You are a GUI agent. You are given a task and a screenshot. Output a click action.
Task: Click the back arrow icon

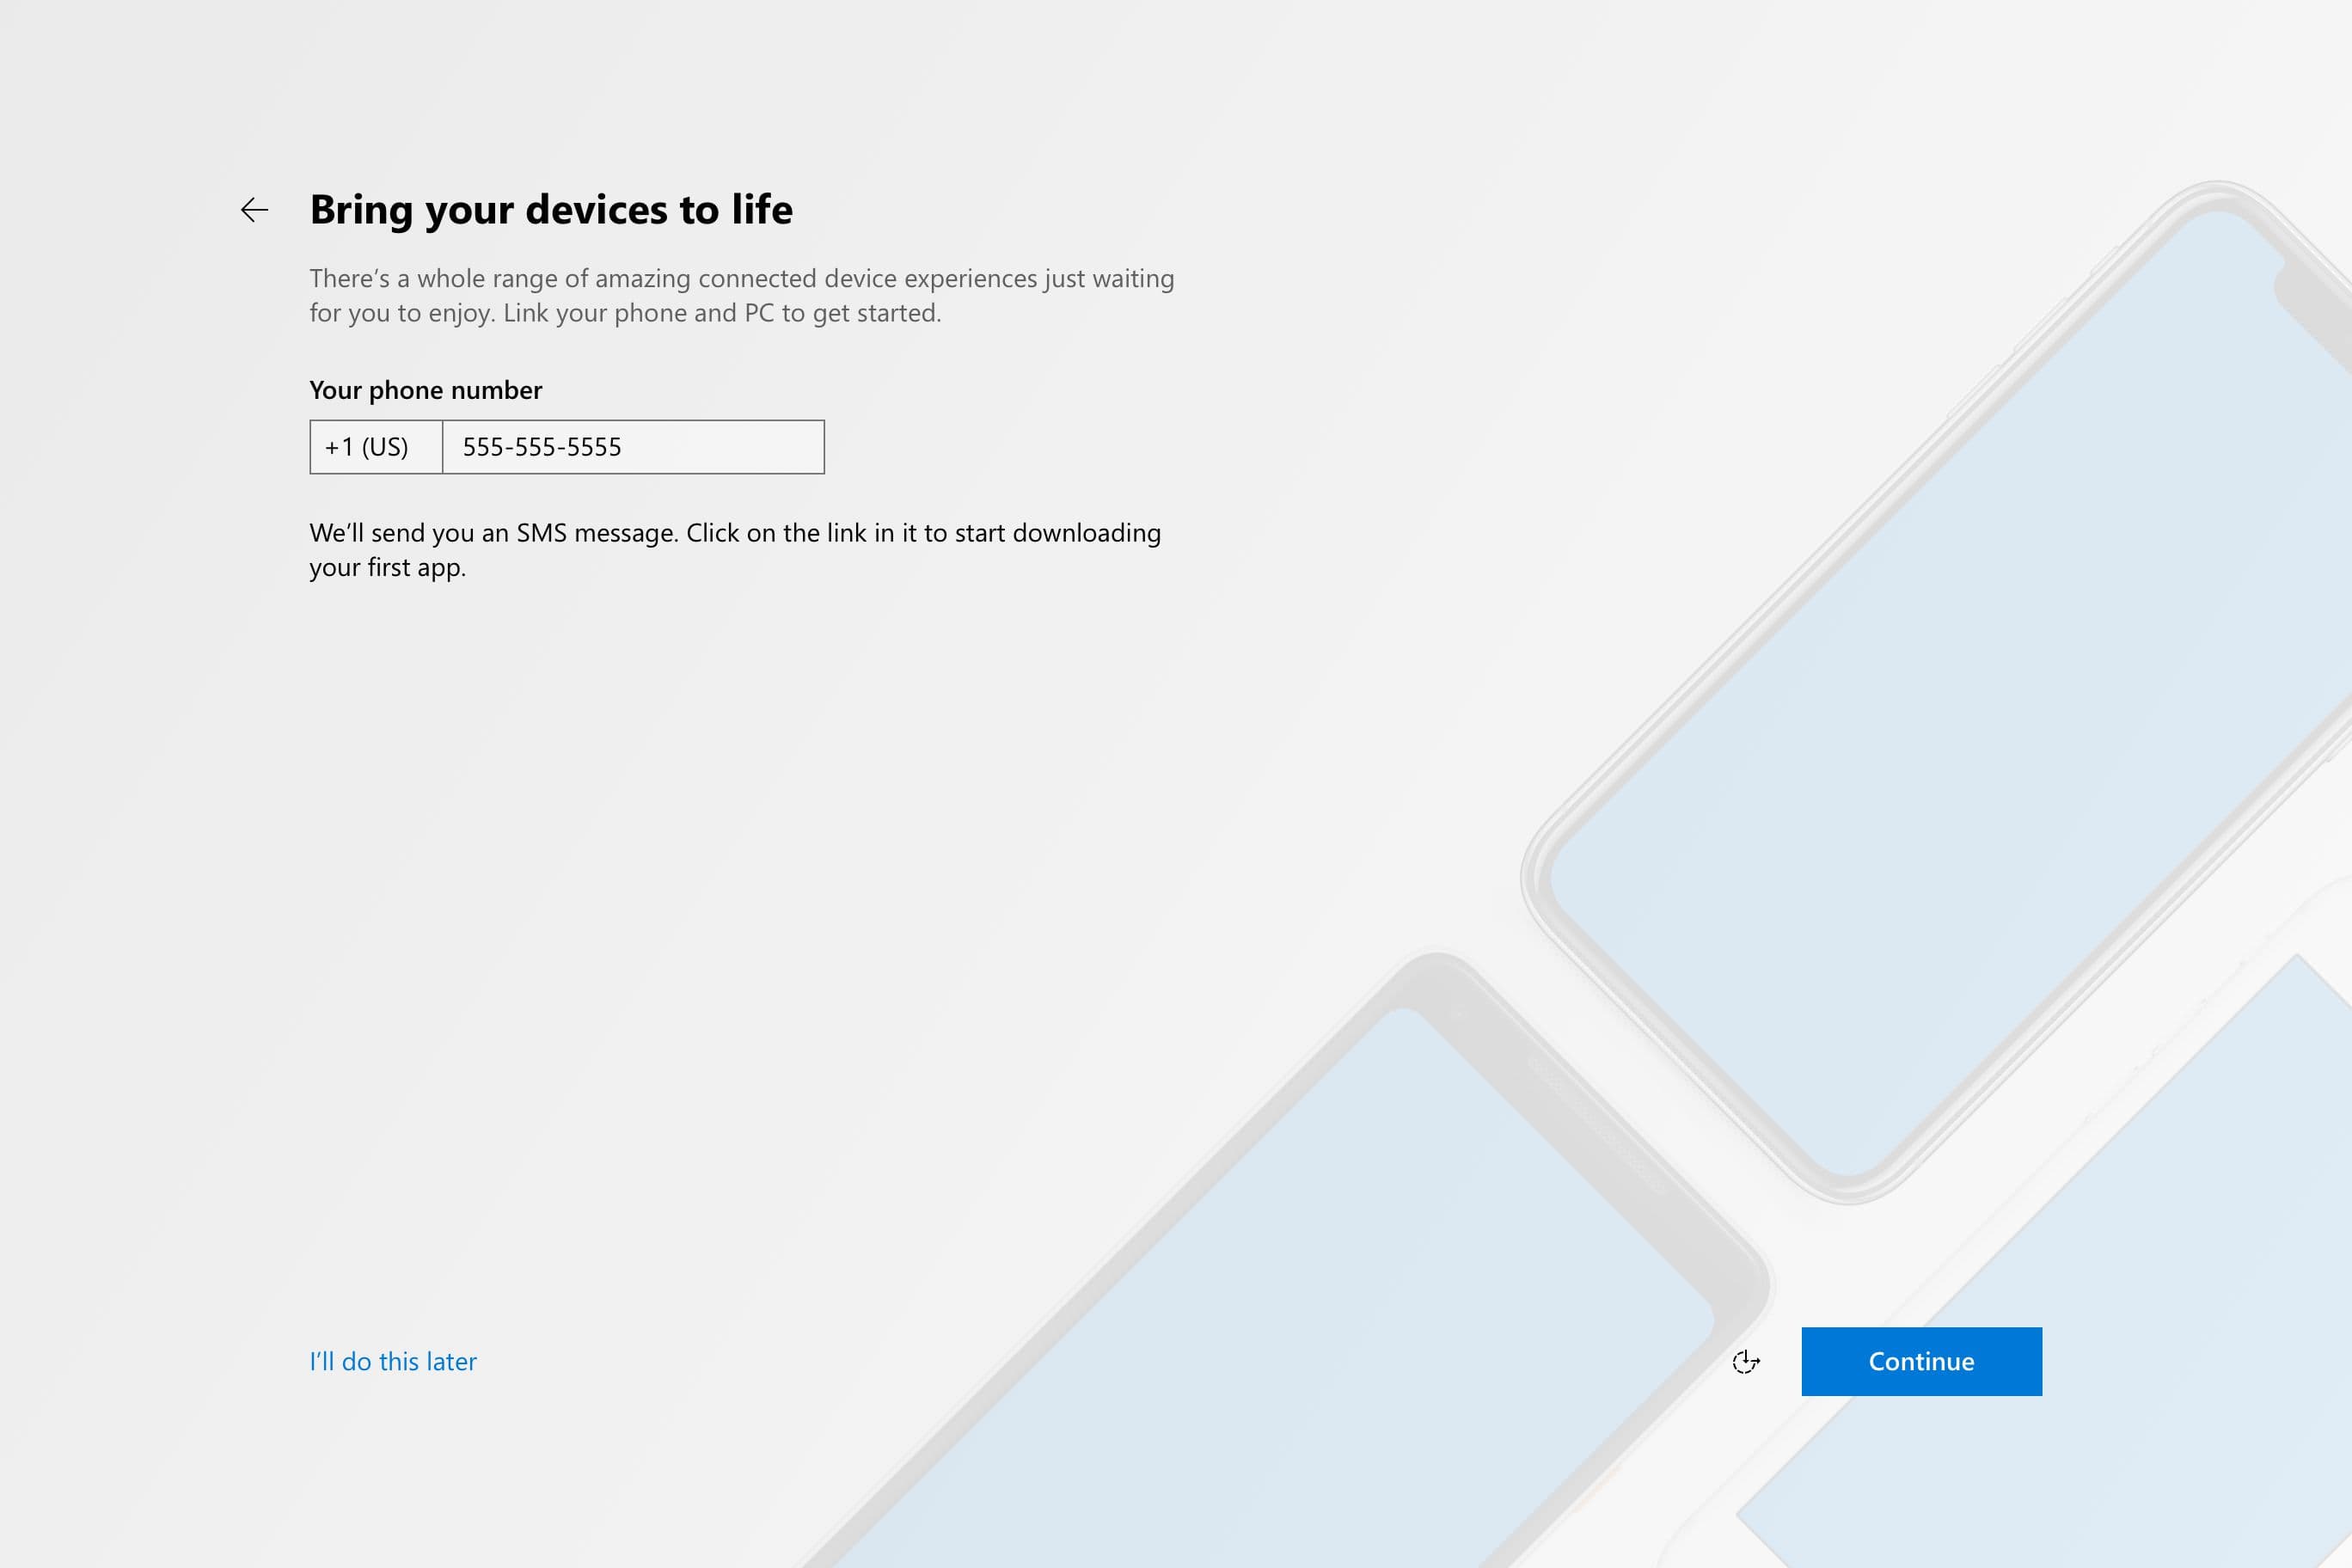click(x=255, y=210)
